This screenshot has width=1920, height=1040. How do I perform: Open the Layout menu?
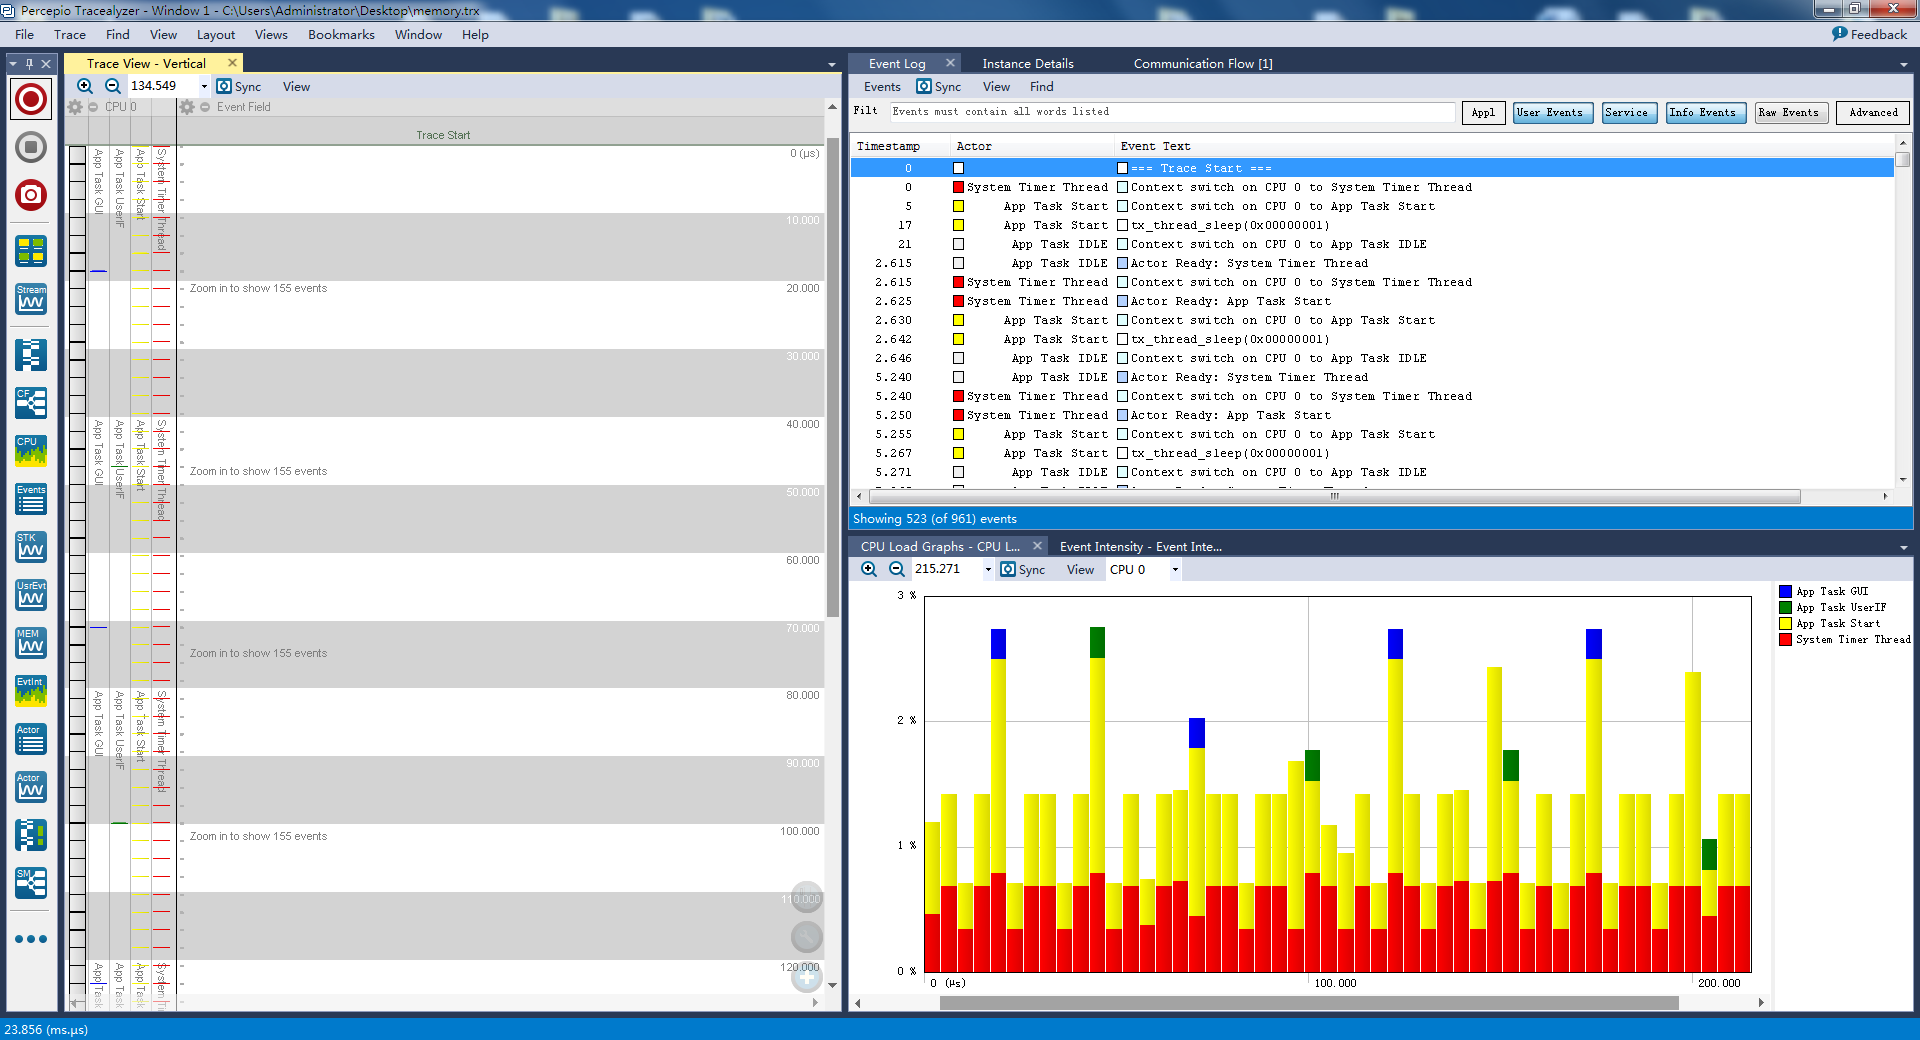pyautogui.click(x=216, y=34)
